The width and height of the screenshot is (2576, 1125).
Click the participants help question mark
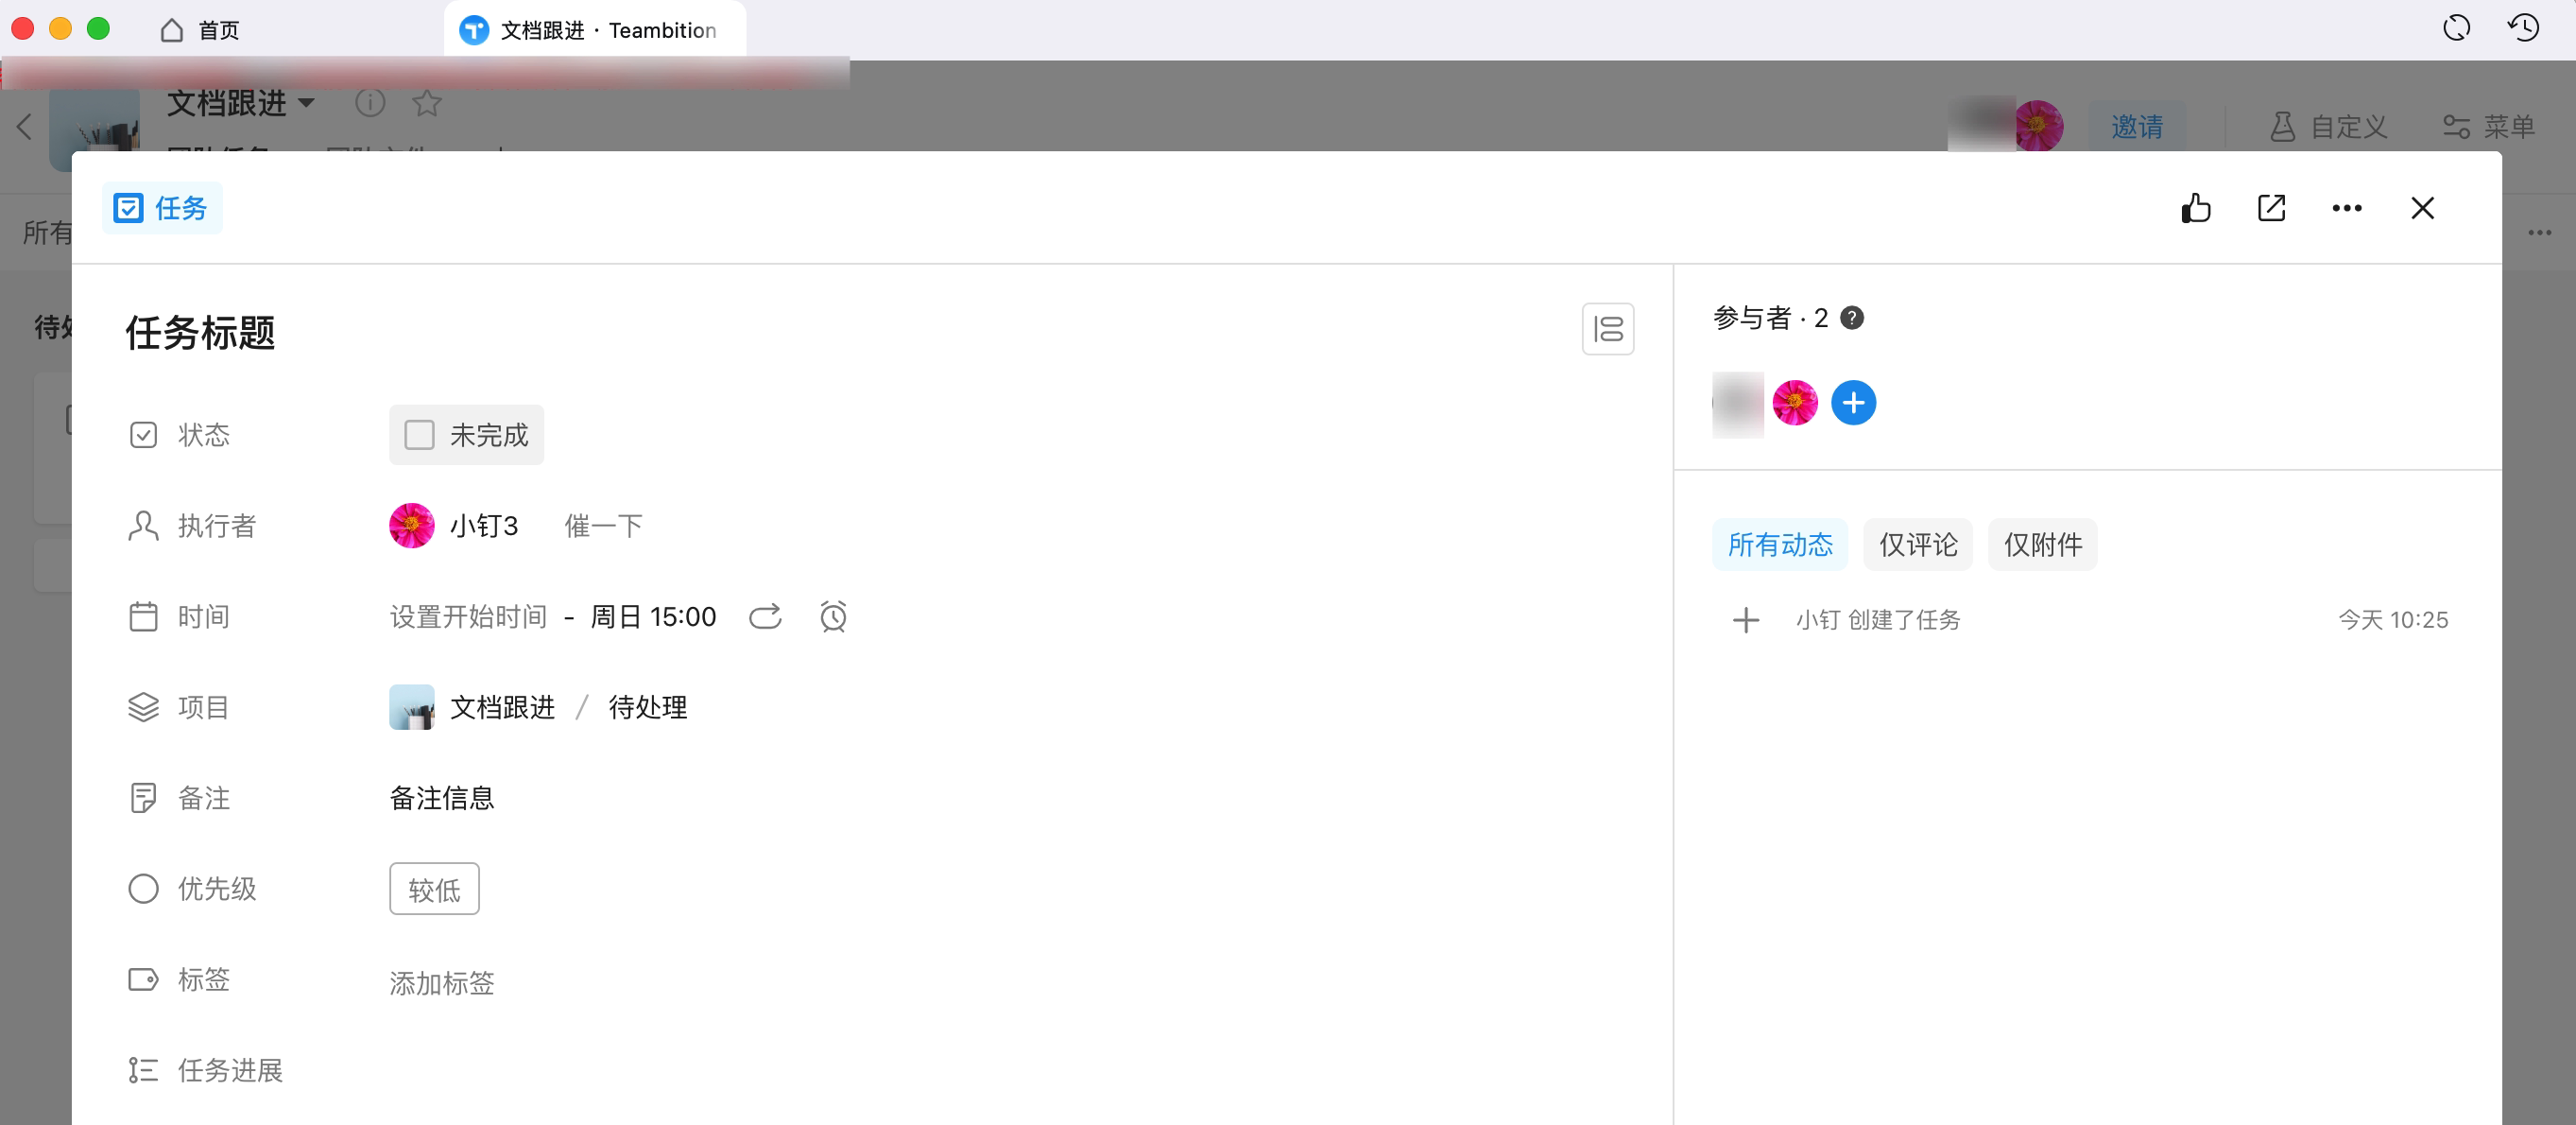[x=1852, y=318]
